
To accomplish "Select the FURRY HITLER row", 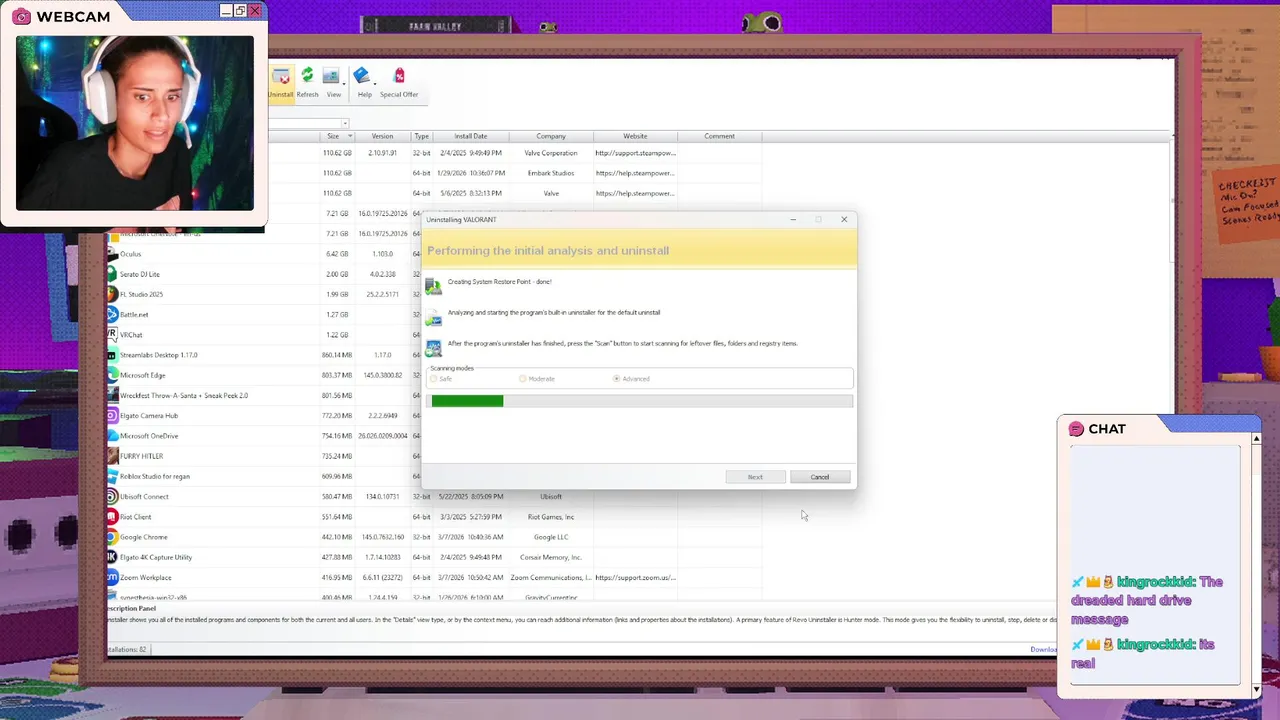I will click(x=434, y=456).
